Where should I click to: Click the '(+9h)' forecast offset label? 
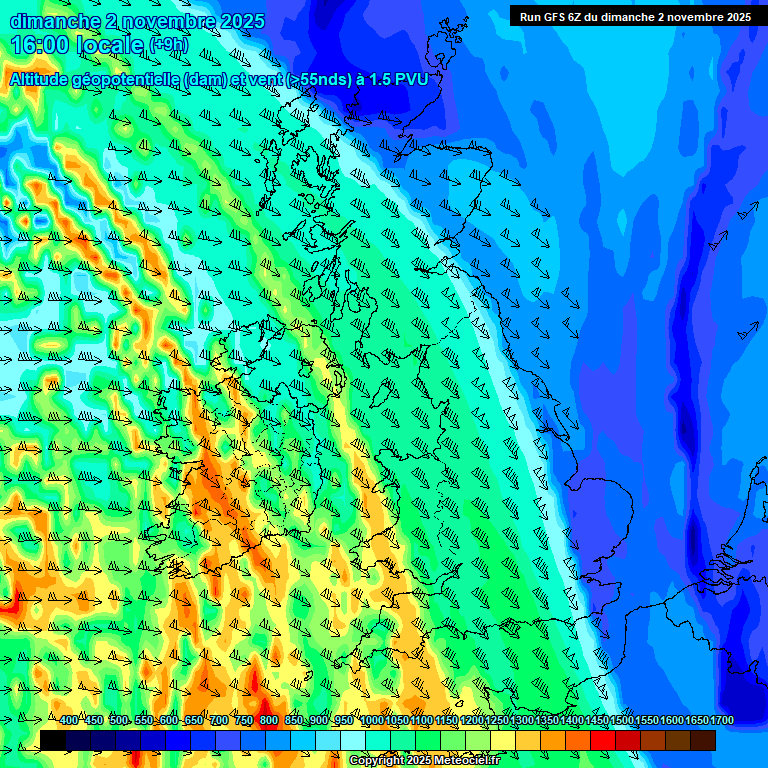pos(168,46)
